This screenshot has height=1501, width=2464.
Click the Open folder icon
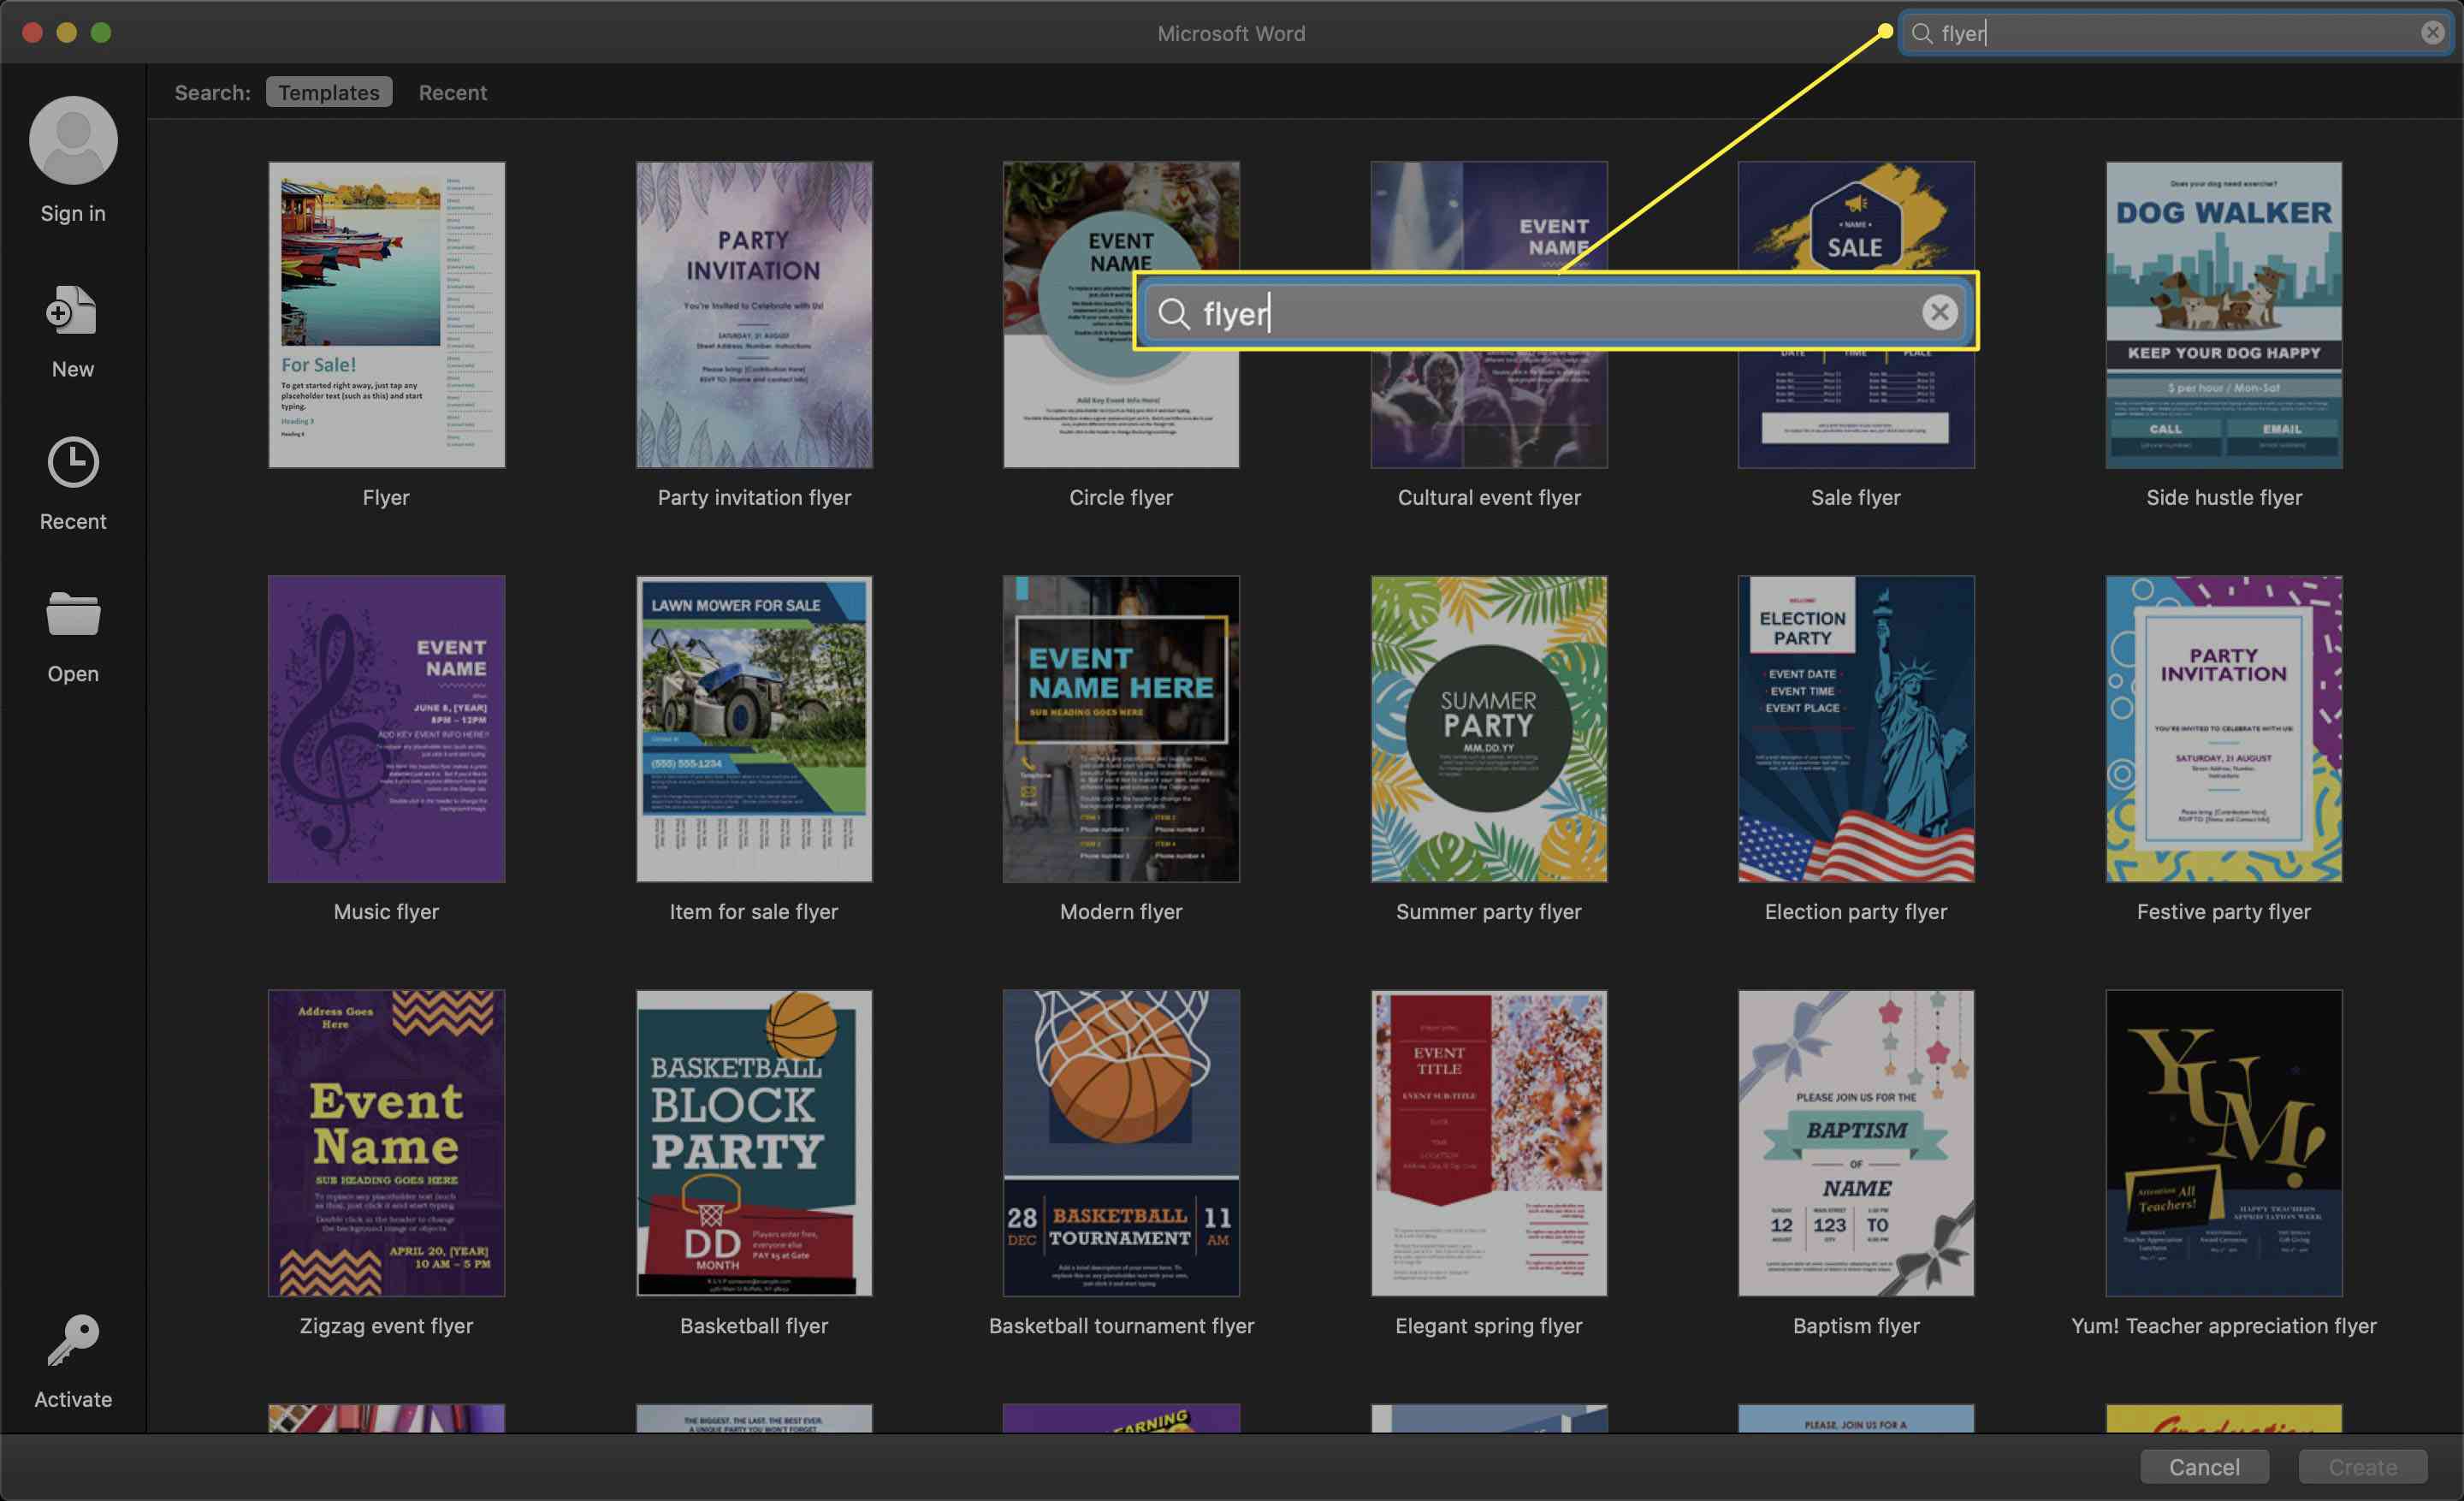73,614
